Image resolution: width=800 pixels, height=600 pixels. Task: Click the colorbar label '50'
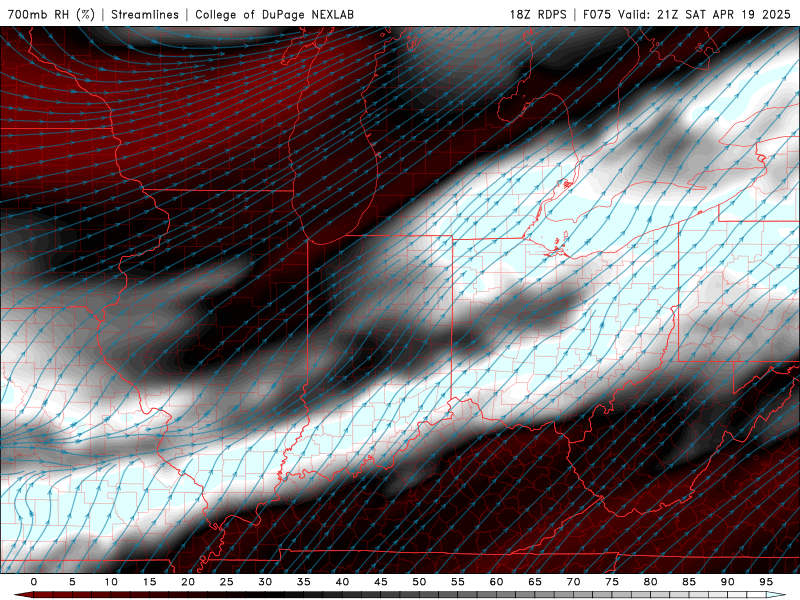pos(419,582)
